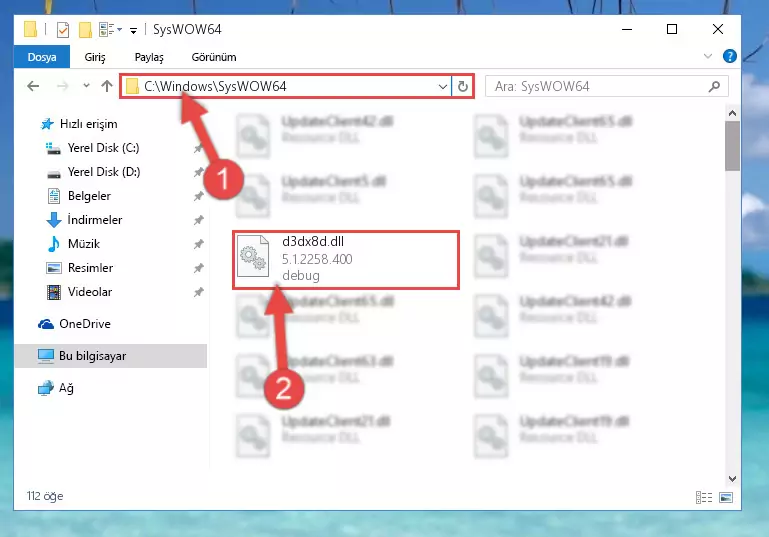Click the Properties quick access toolbar icon
Viewport: 769px width, 537px height.
click(63, 30)
